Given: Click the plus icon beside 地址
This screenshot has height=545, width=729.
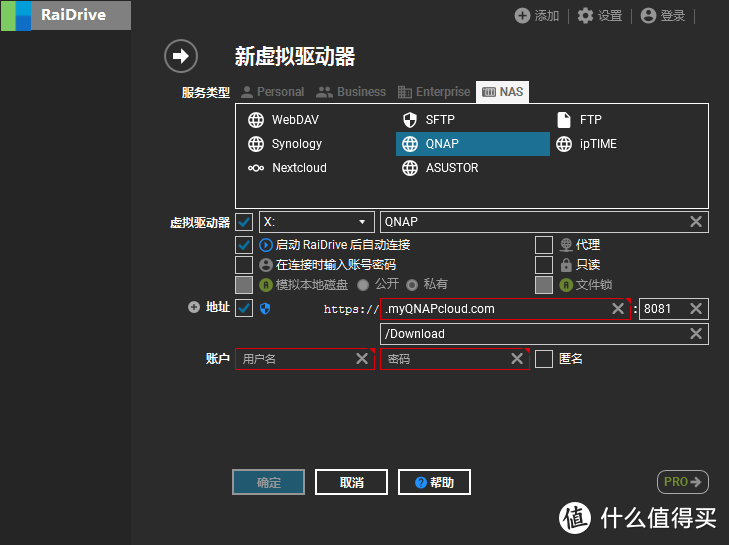Looking at the screenshot, I should pyautogui.click(x=193, y=307).
